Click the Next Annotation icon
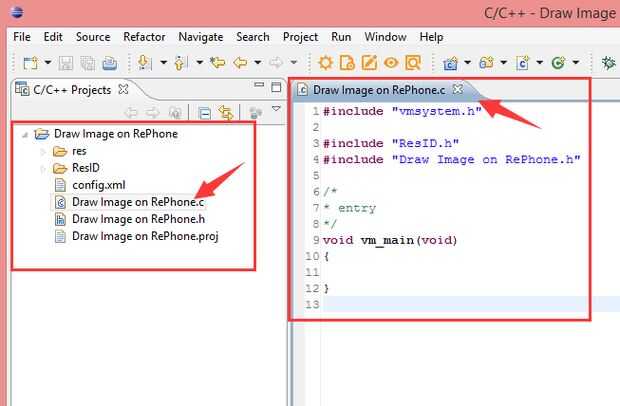 pyautogui.click(x=144, y=63)
